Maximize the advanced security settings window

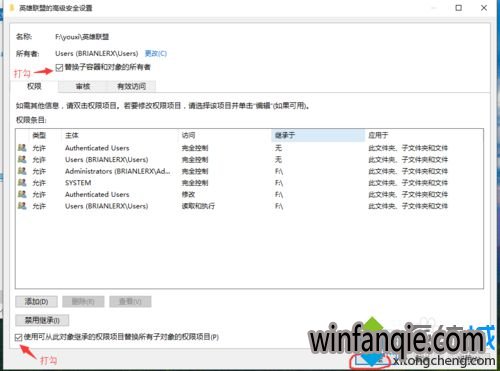click(x=459, y=8)
